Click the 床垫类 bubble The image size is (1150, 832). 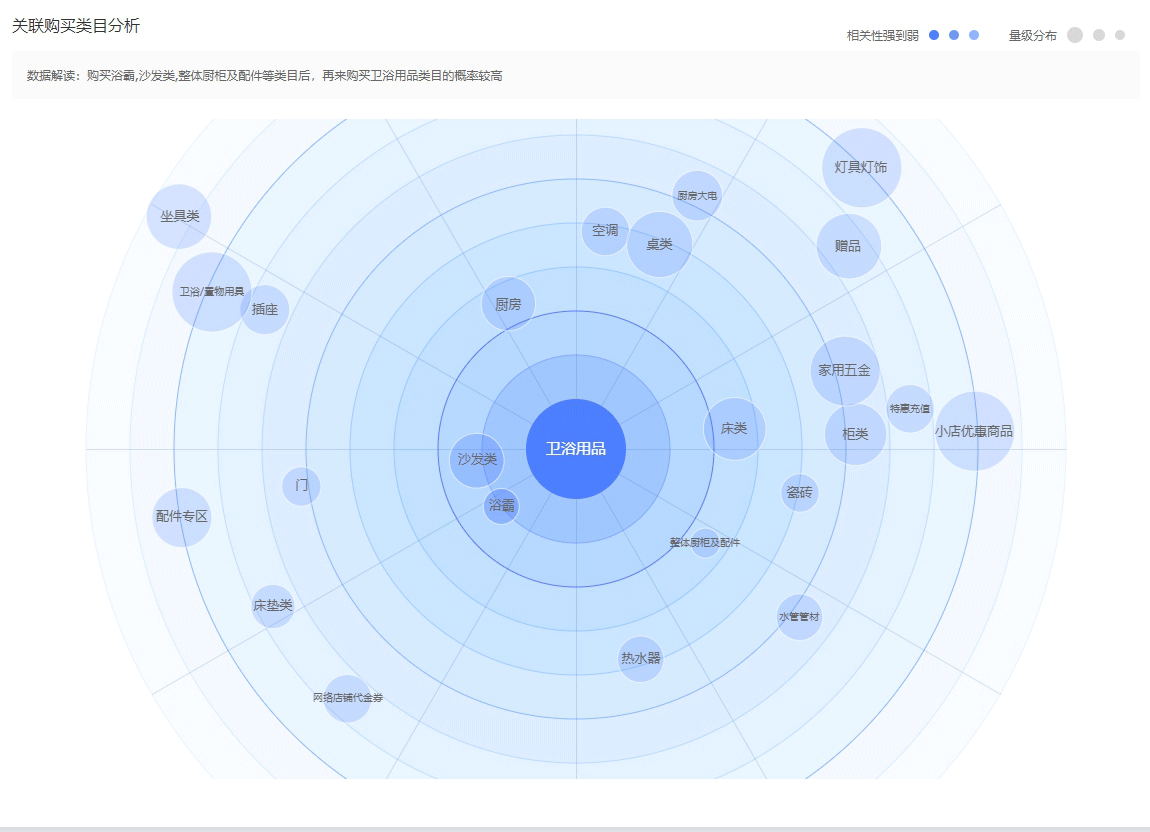[272, 606]
